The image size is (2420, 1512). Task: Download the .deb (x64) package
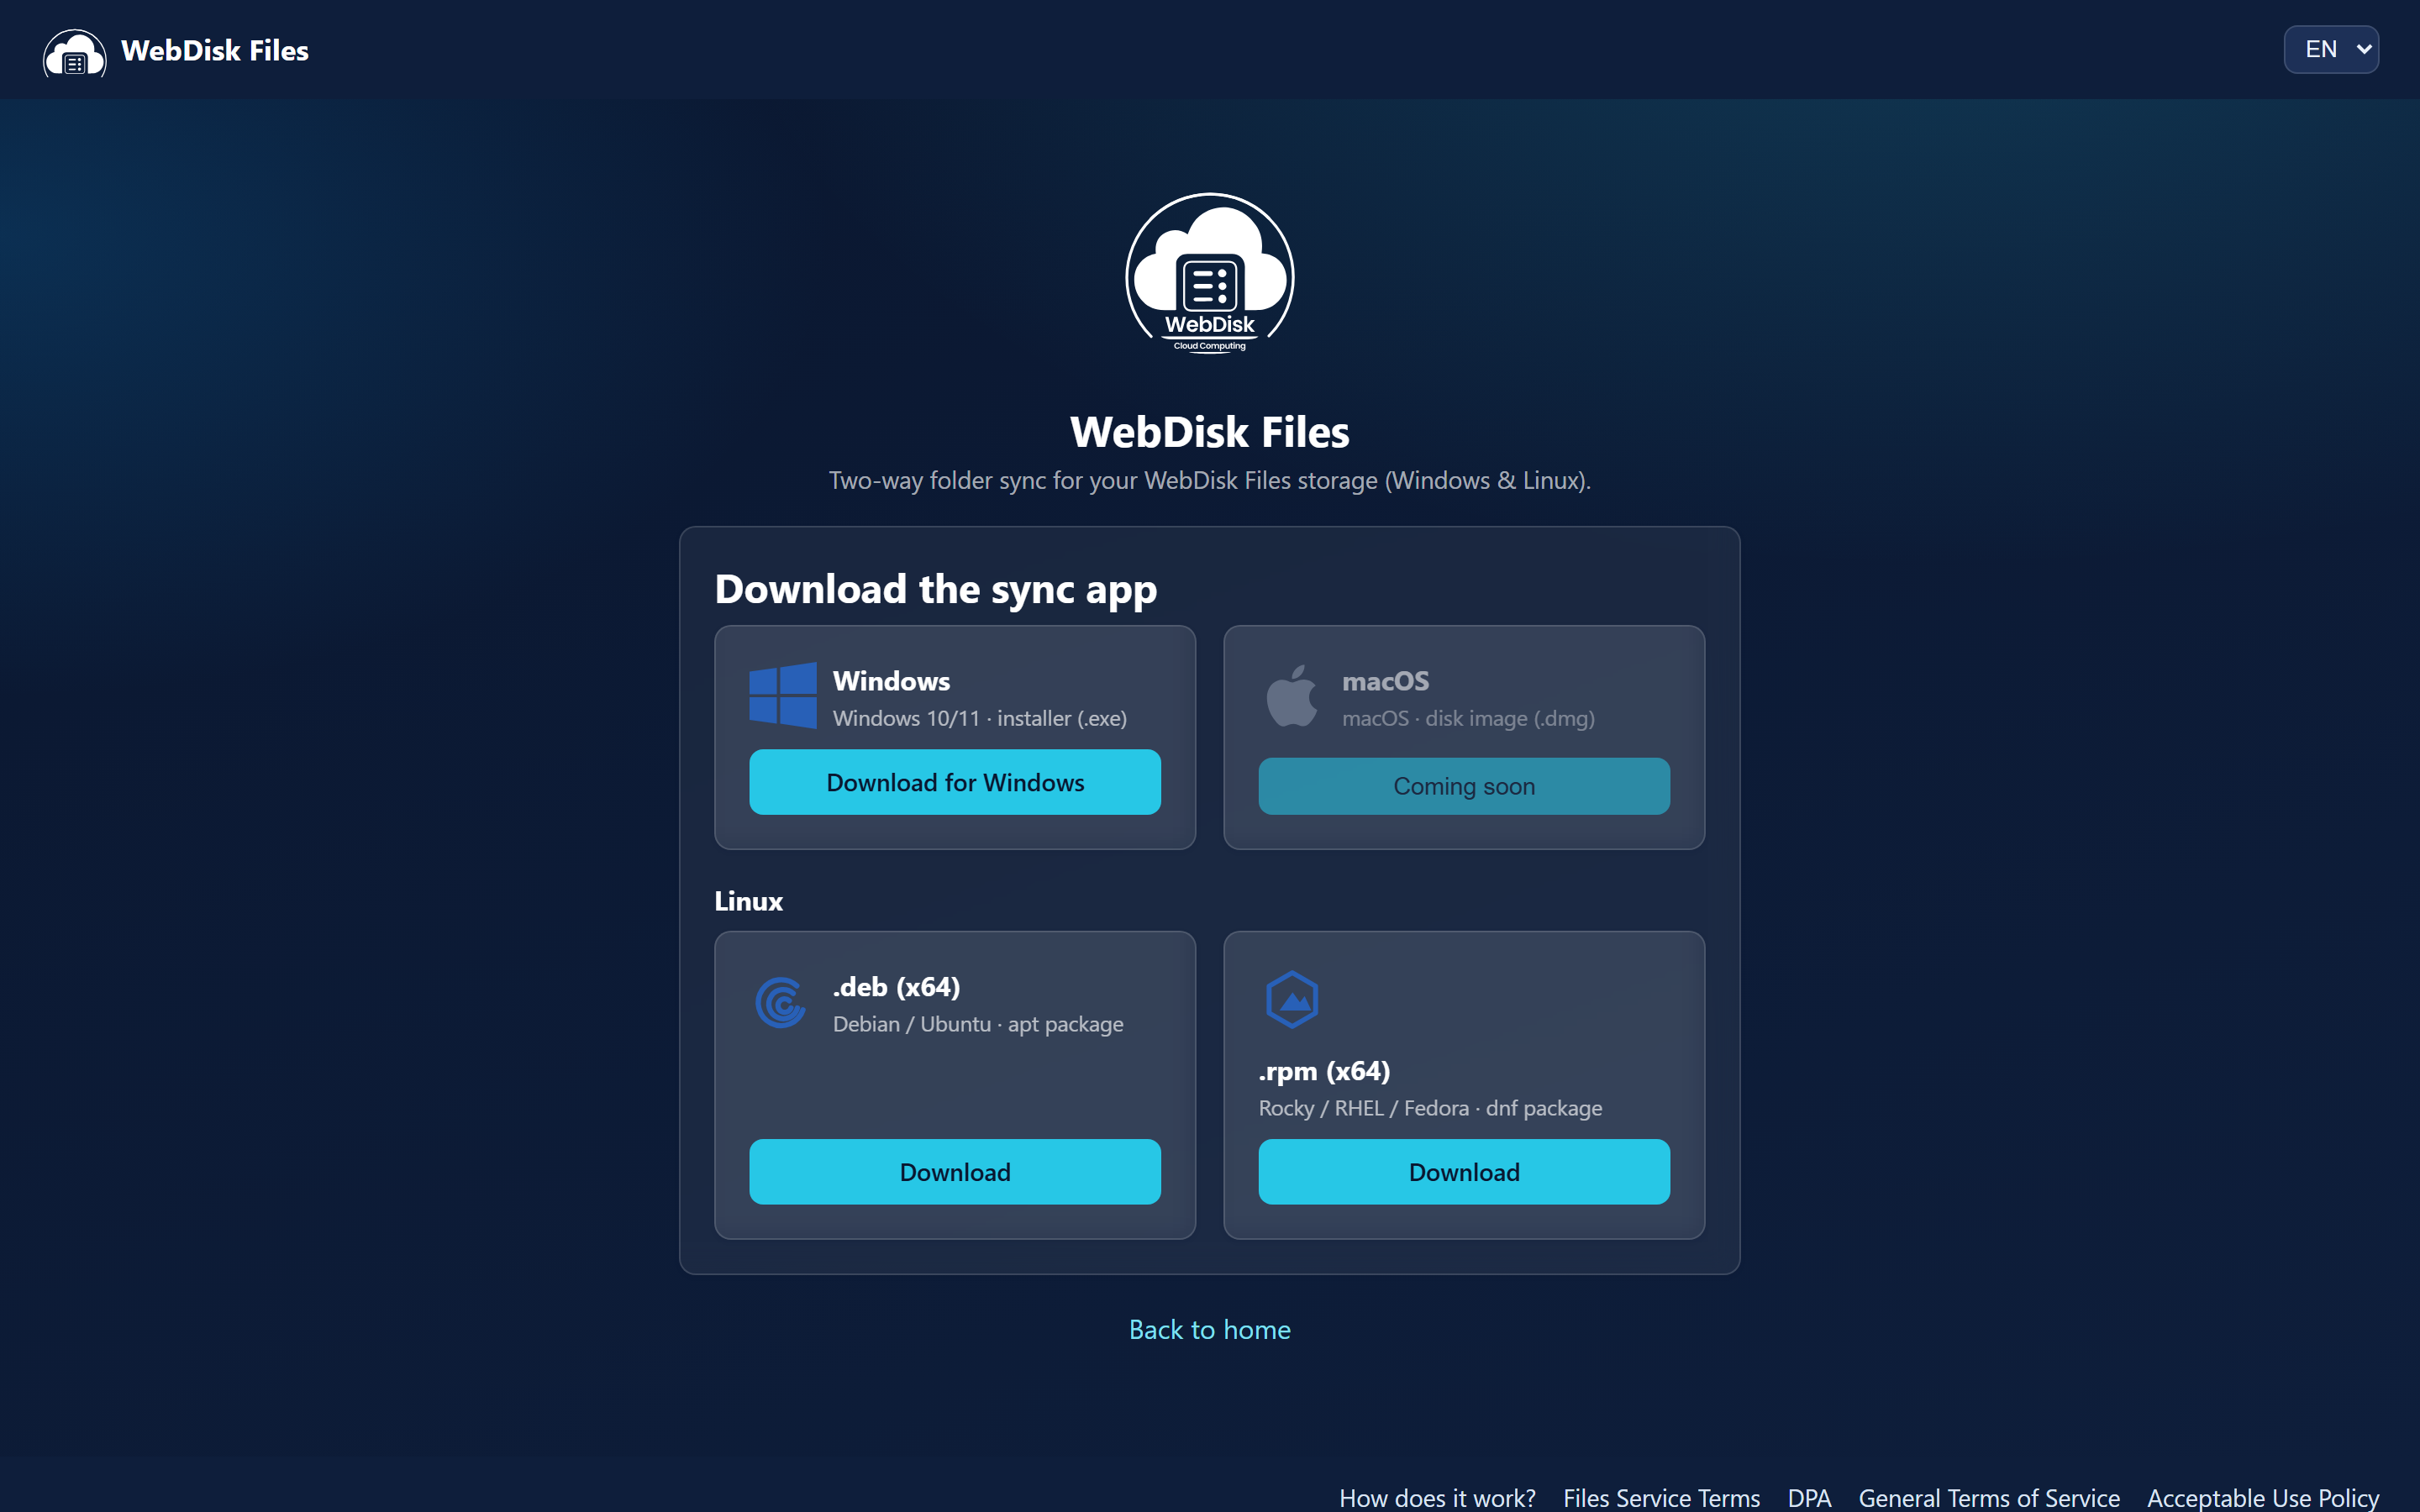955,1172
